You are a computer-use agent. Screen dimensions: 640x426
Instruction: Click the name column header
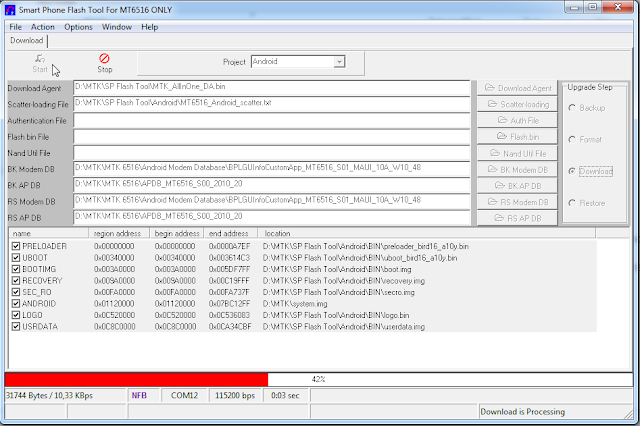pos(49,233)
